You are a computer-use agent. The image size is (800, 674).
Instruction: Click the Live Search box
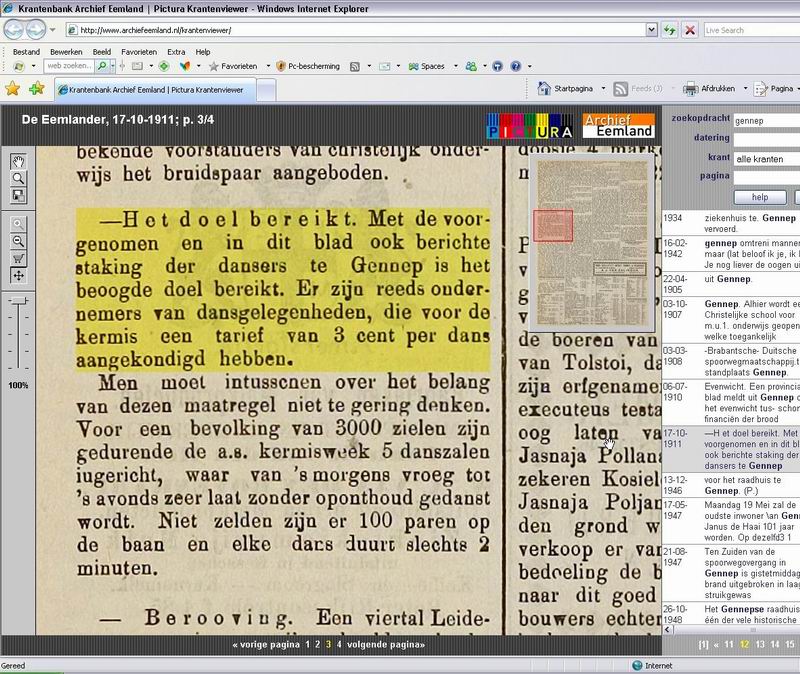pos(752,30)
